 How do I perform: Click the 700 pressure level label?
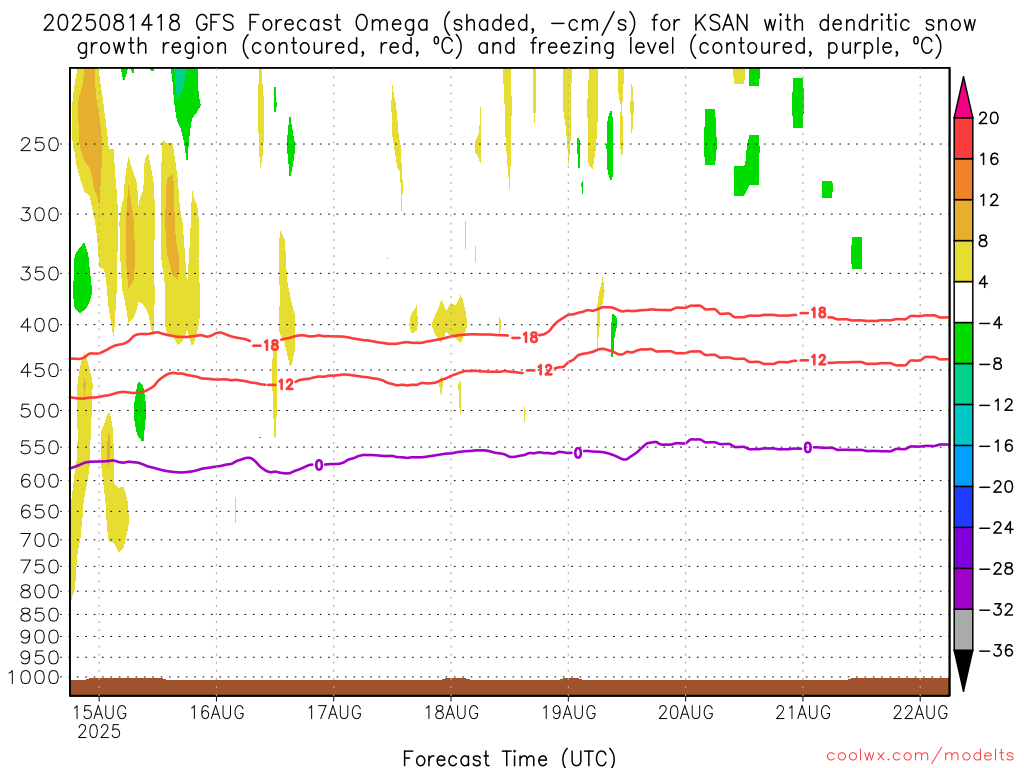40,540
